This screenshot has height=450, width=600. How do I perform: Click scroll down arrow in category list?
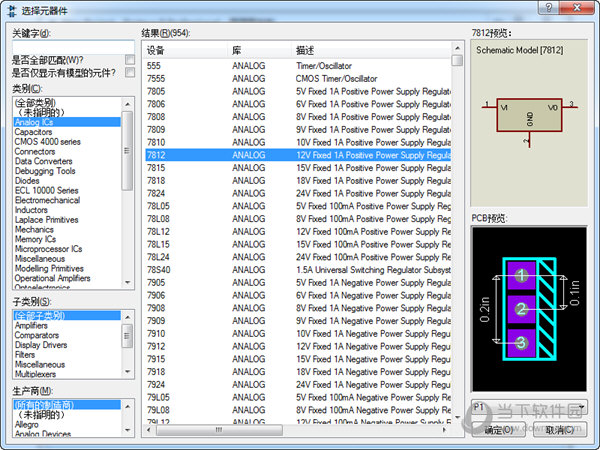[x=128, y=282]
